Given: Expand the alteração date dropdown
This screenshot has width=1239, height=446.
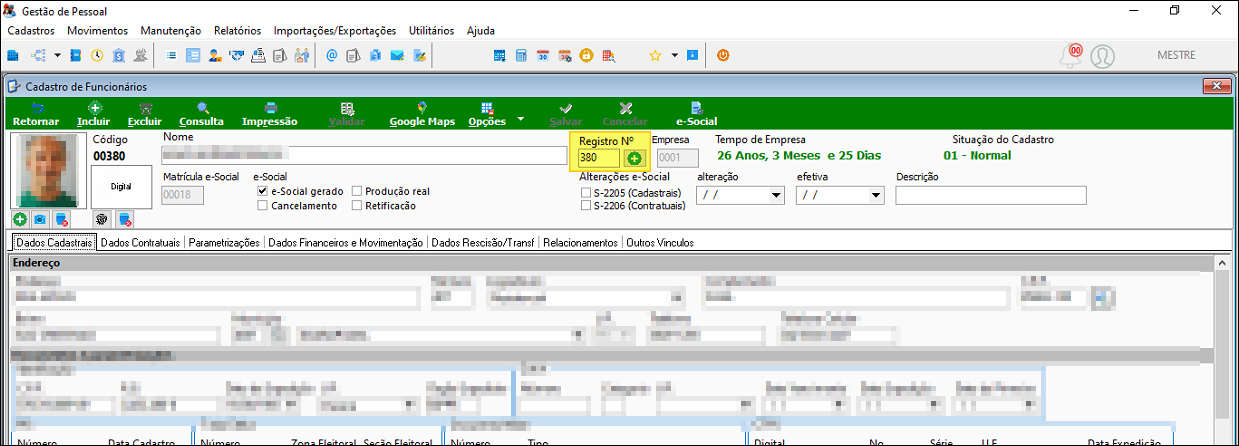Looking at the screenshot, I should (x=777, y=195).
